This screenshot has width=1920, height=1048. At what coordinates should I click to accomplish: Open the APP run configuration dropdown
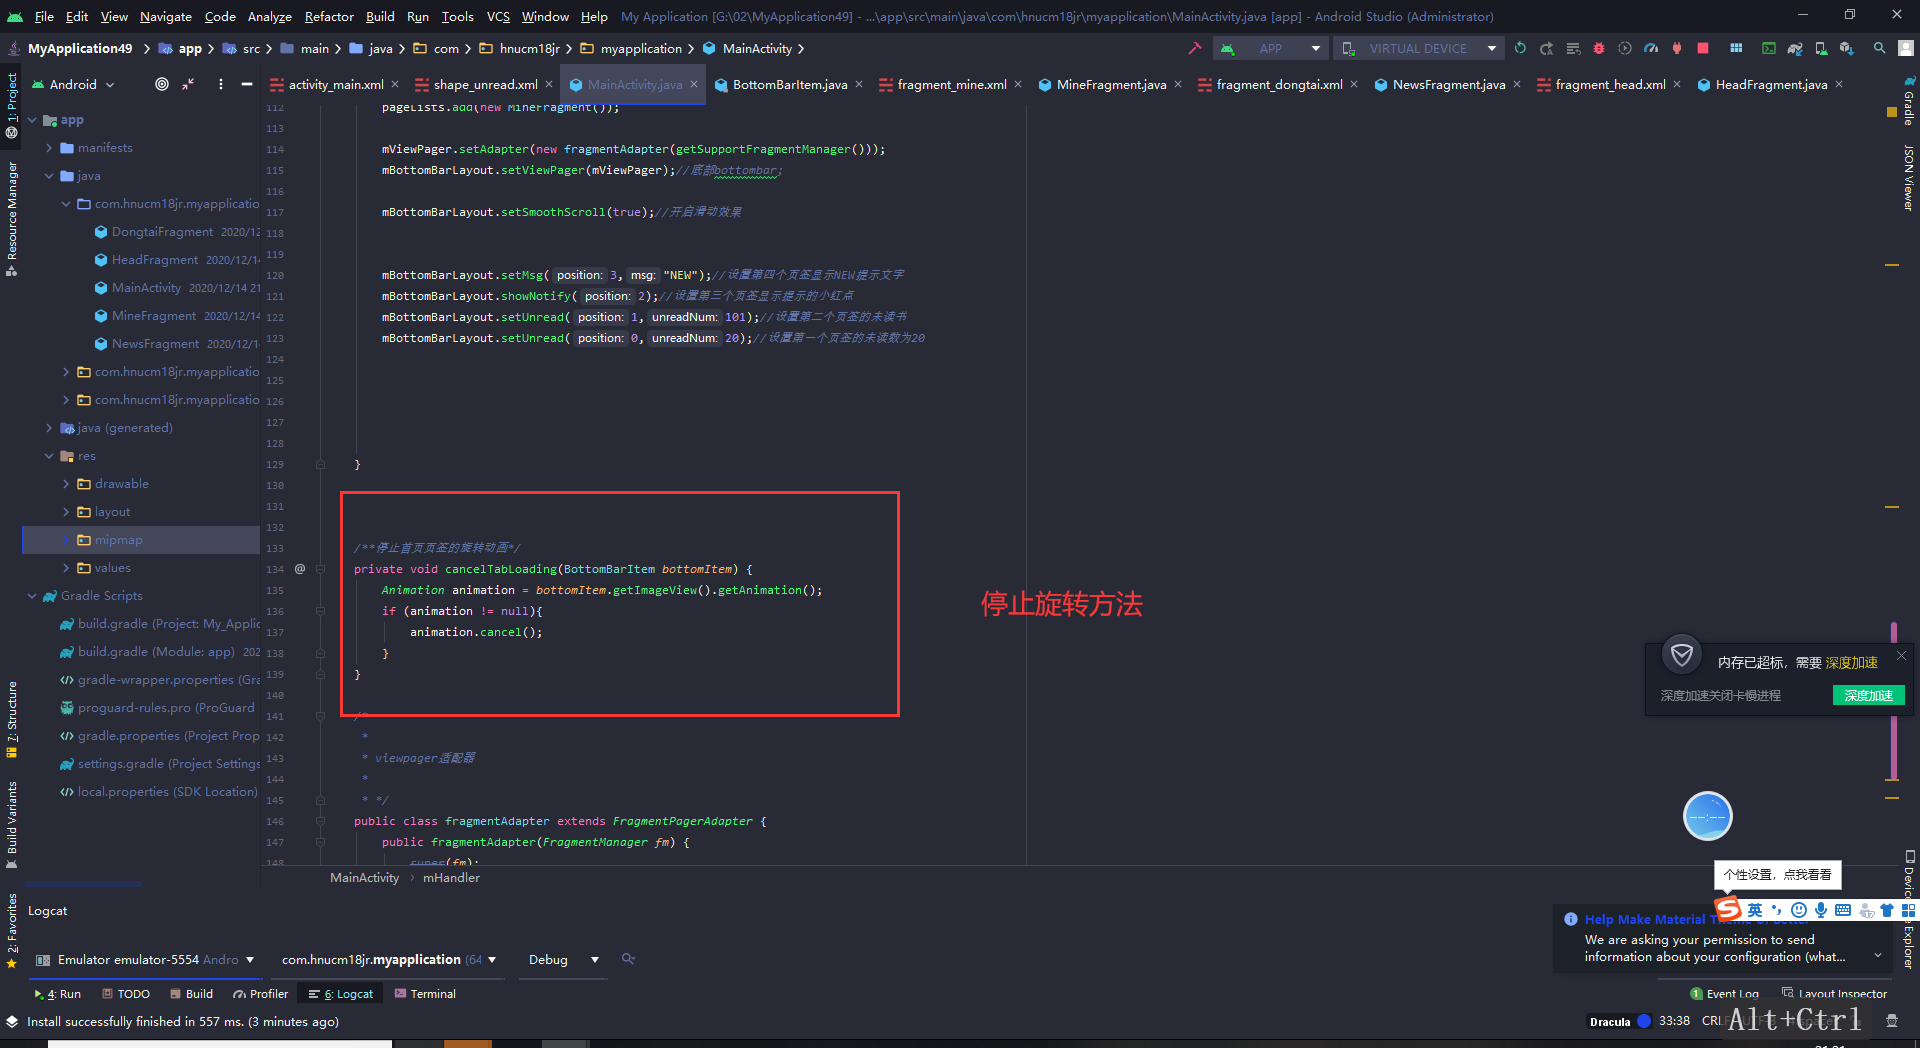[1272, 48]
